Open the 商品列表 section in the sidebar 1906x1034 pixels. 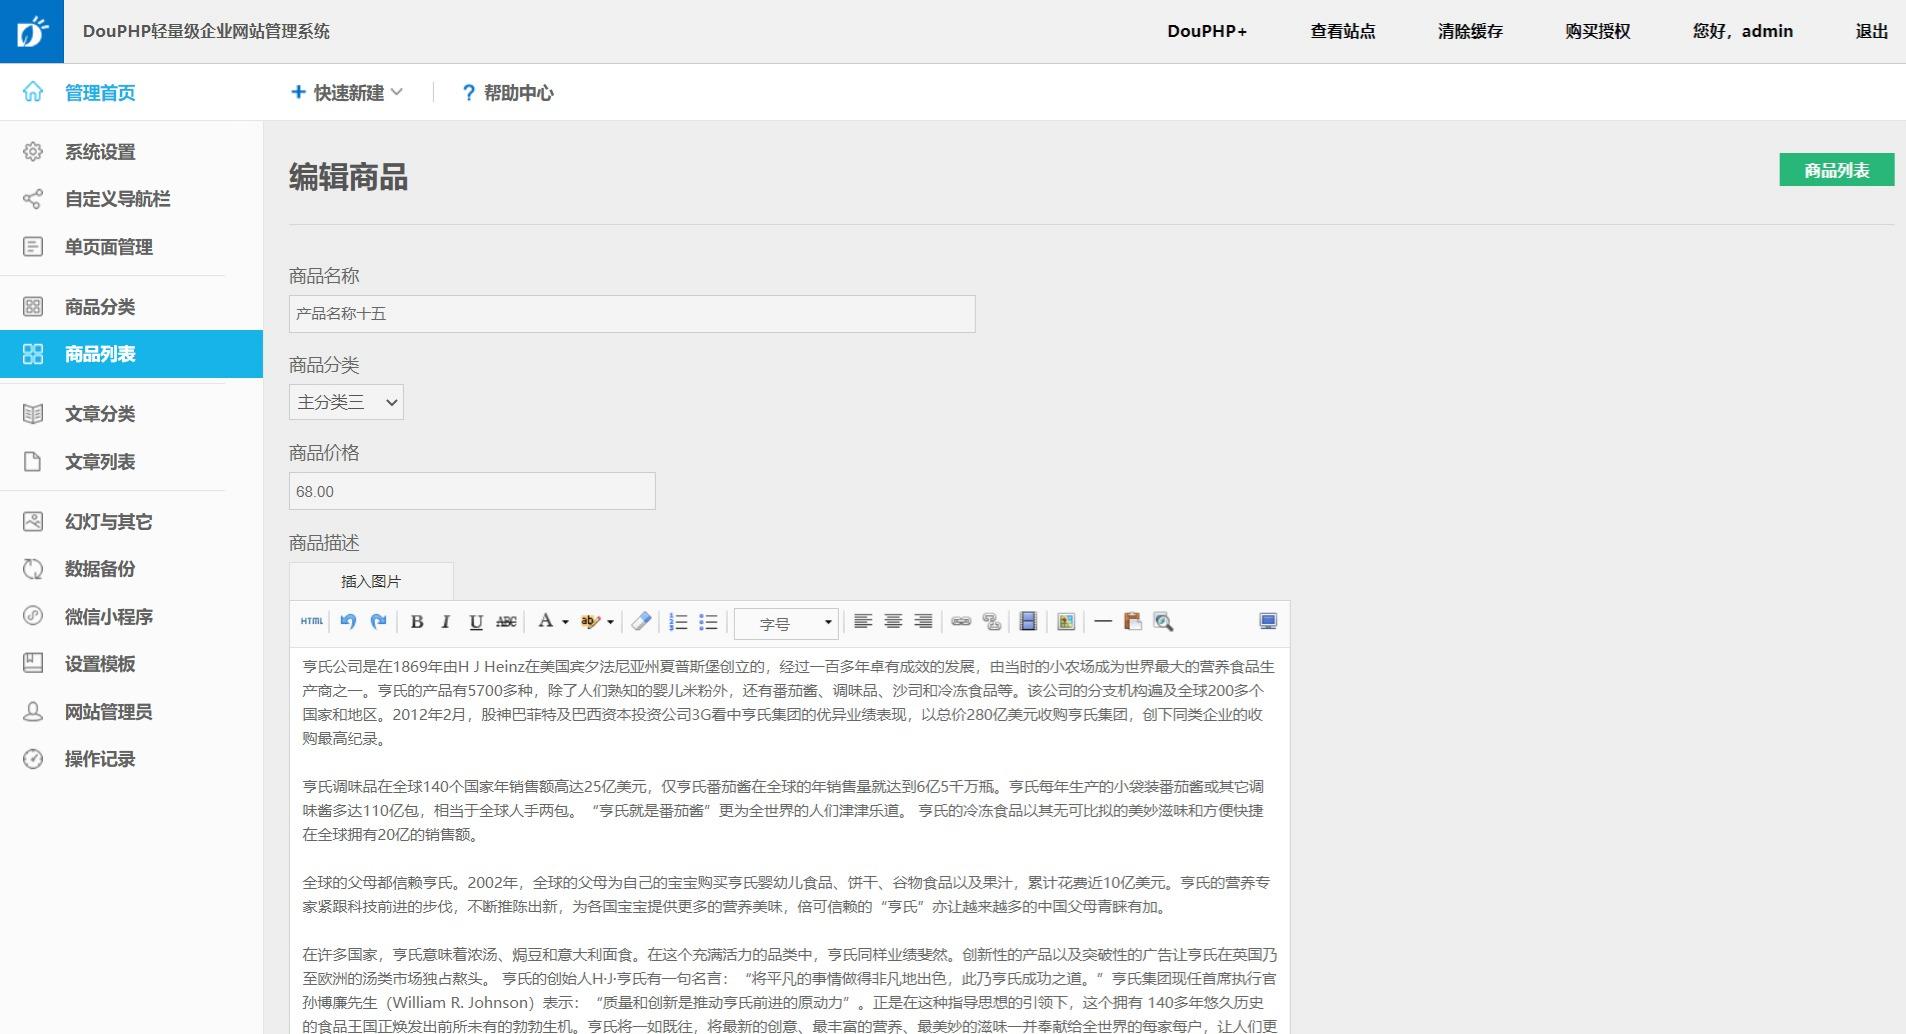tap(100, 354)
